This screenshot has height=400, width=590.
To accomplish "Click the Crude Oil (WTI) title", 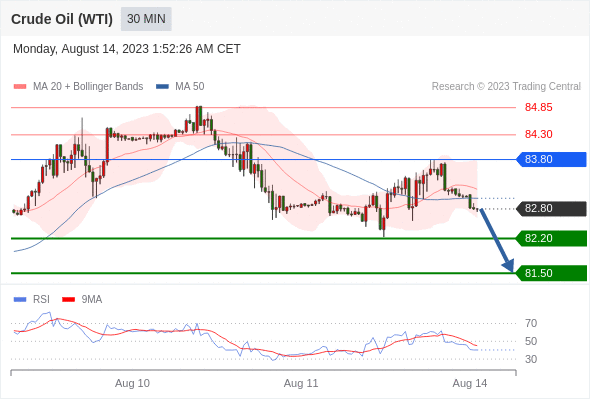I will click(x=62, y=19).
